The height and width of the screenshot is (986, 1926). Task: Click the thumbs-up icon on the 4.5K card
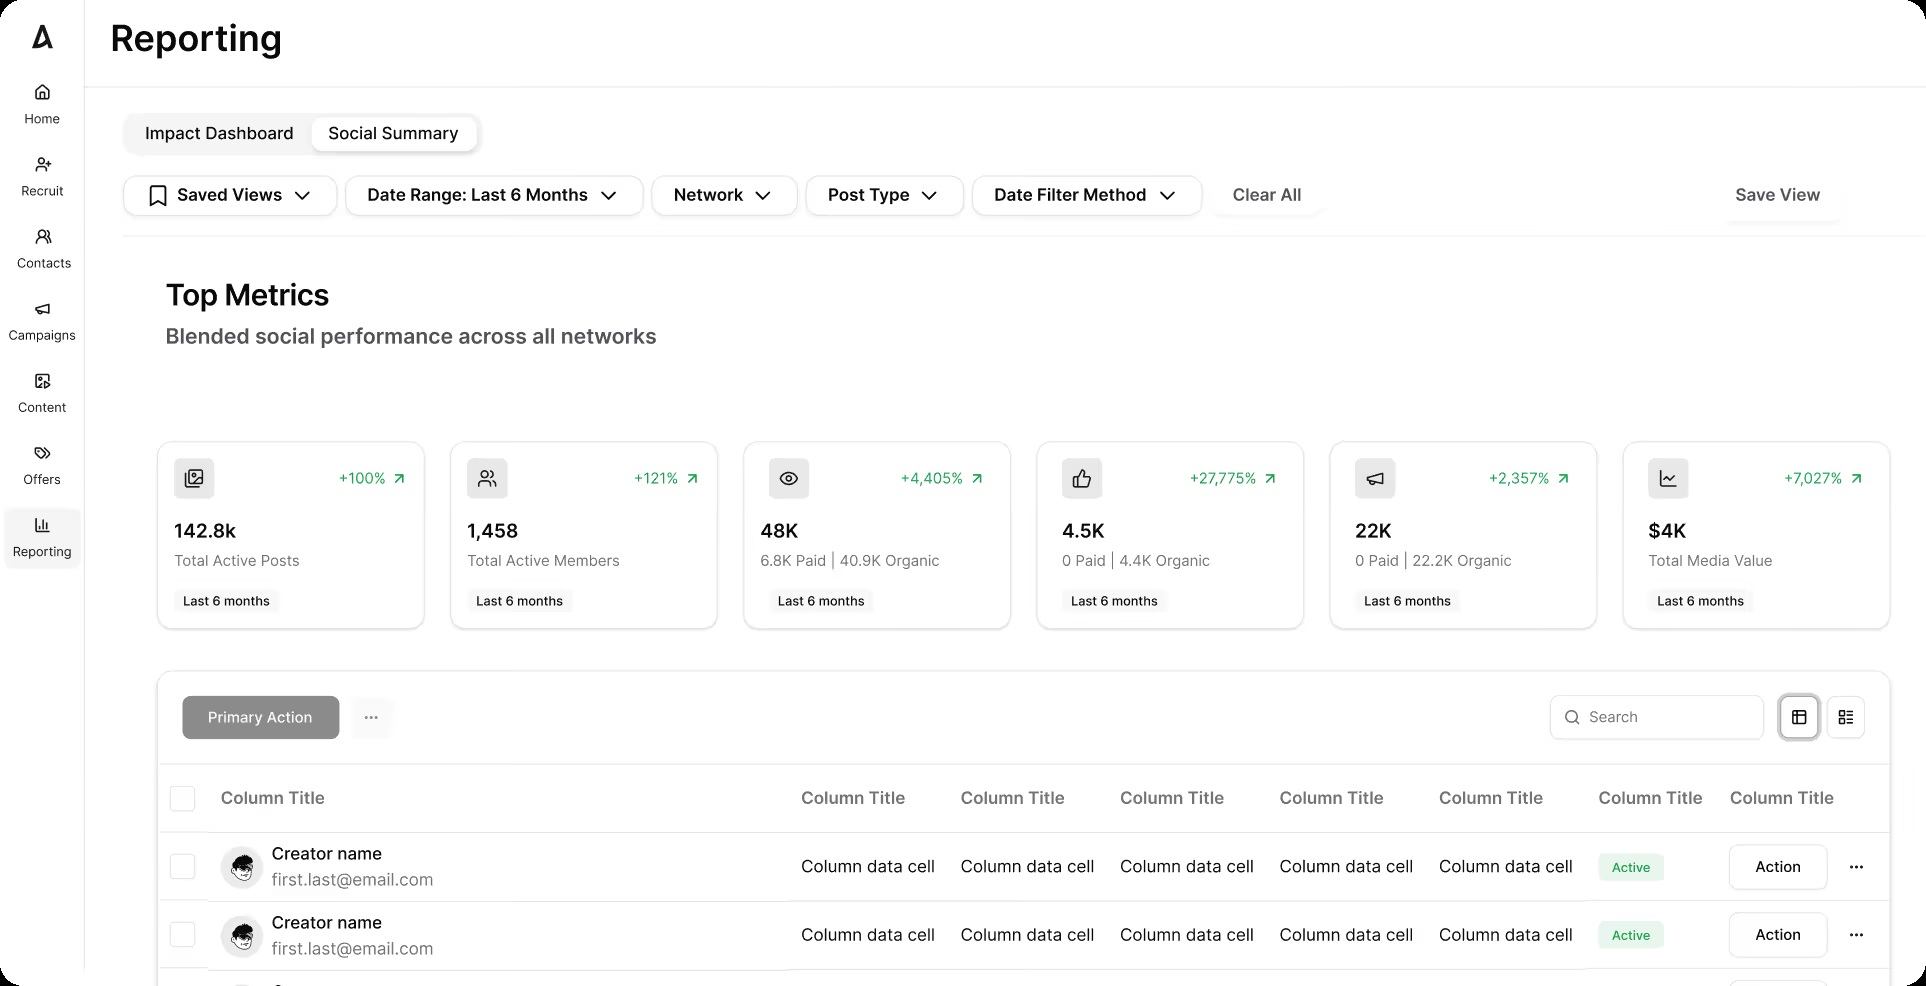pos(1082,478)
